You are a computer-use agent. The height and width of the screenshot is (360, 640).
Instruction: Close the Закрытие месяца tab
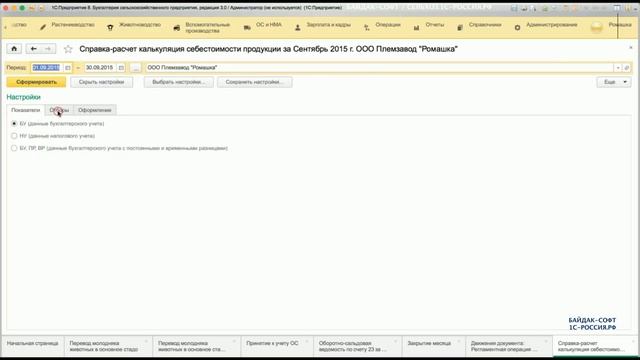[459, 341]
